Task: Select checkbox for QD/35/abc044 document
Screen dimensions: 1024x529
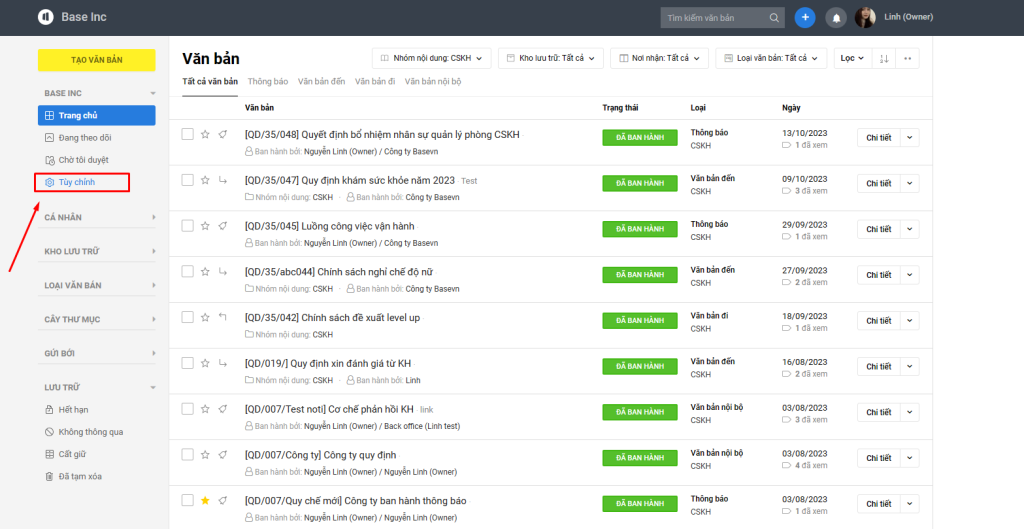Action: tap(187, 271)
